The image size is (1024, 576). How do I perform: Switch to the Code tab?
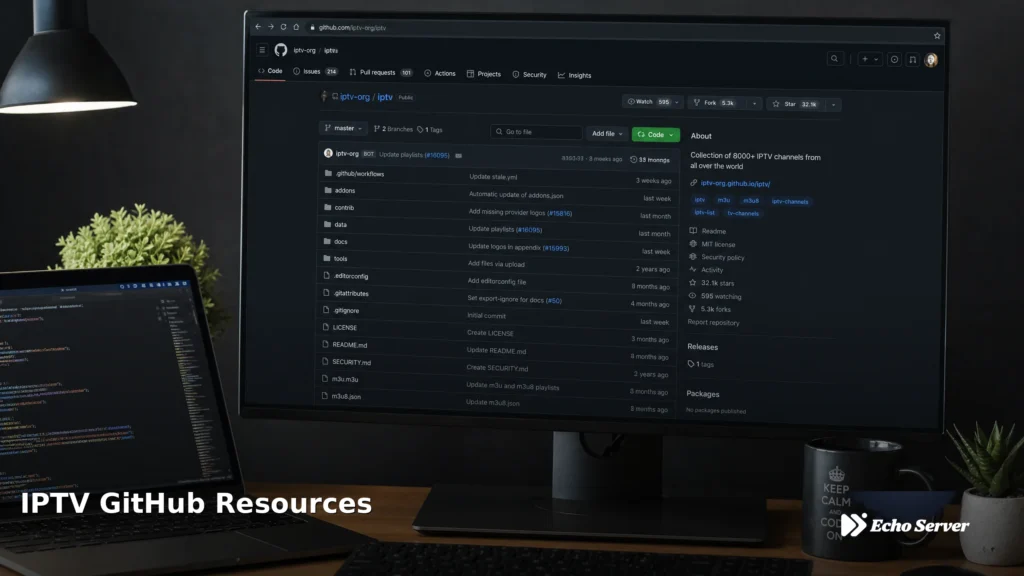coord(270,71)
